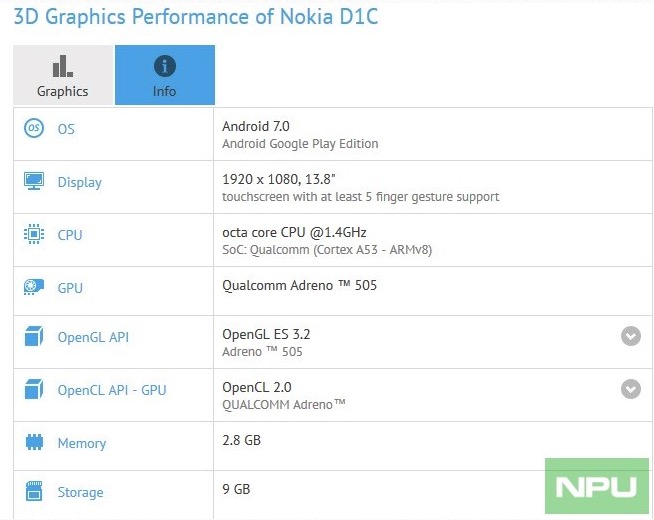
Task: Click the OS icon in the first row
Action: [34, 129]
